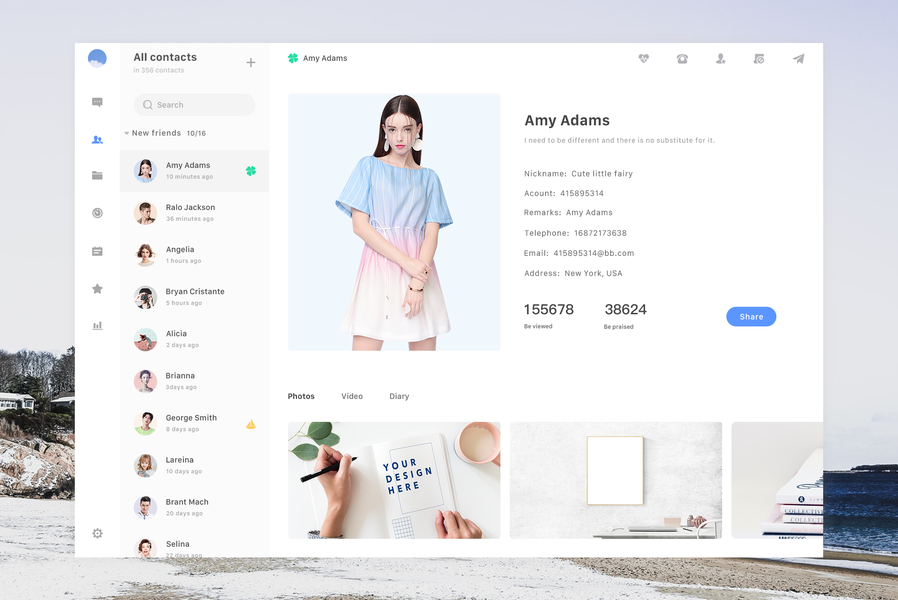Open the calendar sidebar icon
Screen dimensions: 898x600
click(x=97, y=251)
